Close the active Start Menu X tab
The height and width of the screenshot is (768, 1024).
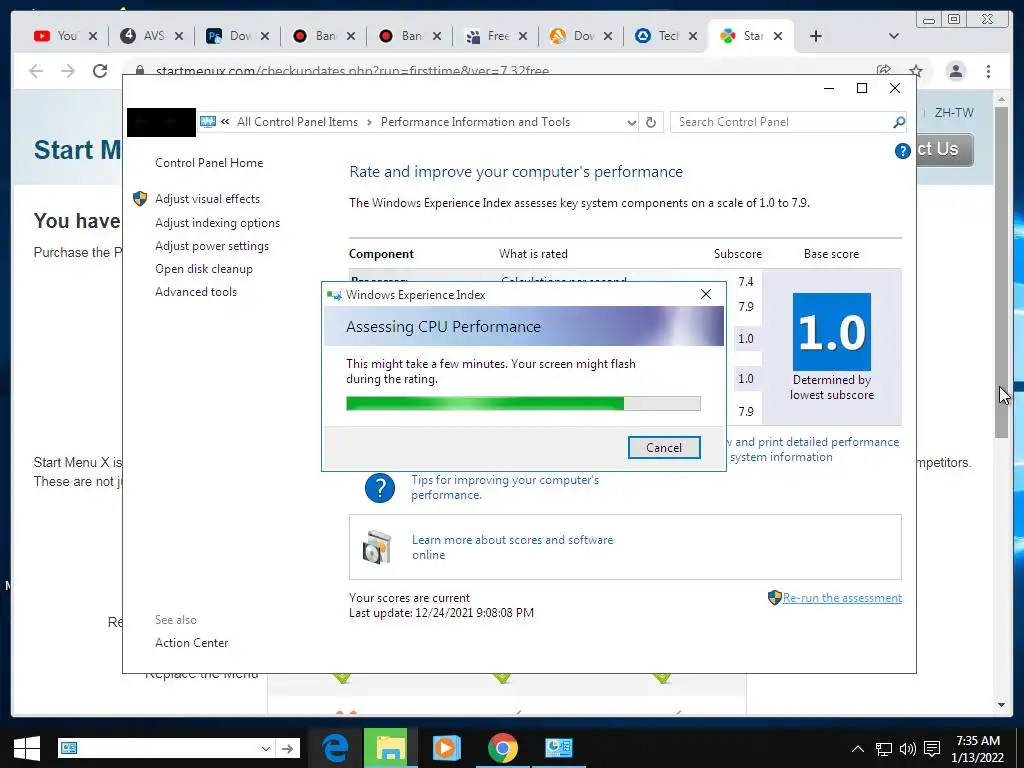(778, 36)
